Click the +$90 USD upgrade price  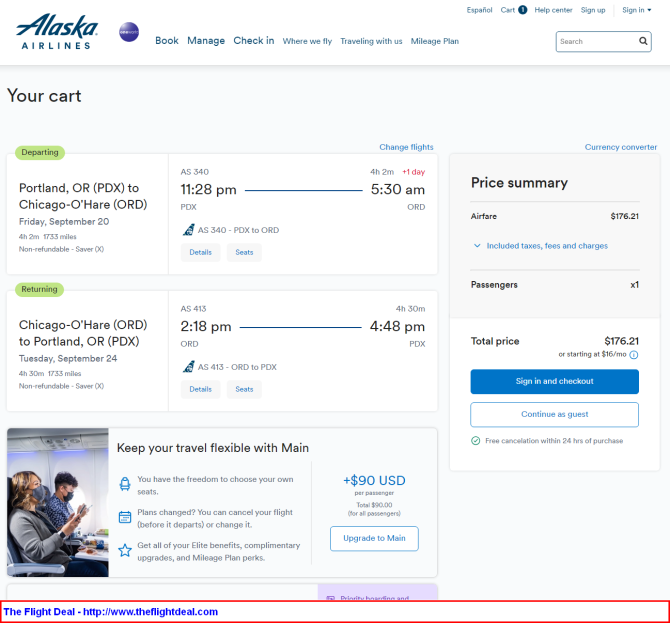(374, 480)
